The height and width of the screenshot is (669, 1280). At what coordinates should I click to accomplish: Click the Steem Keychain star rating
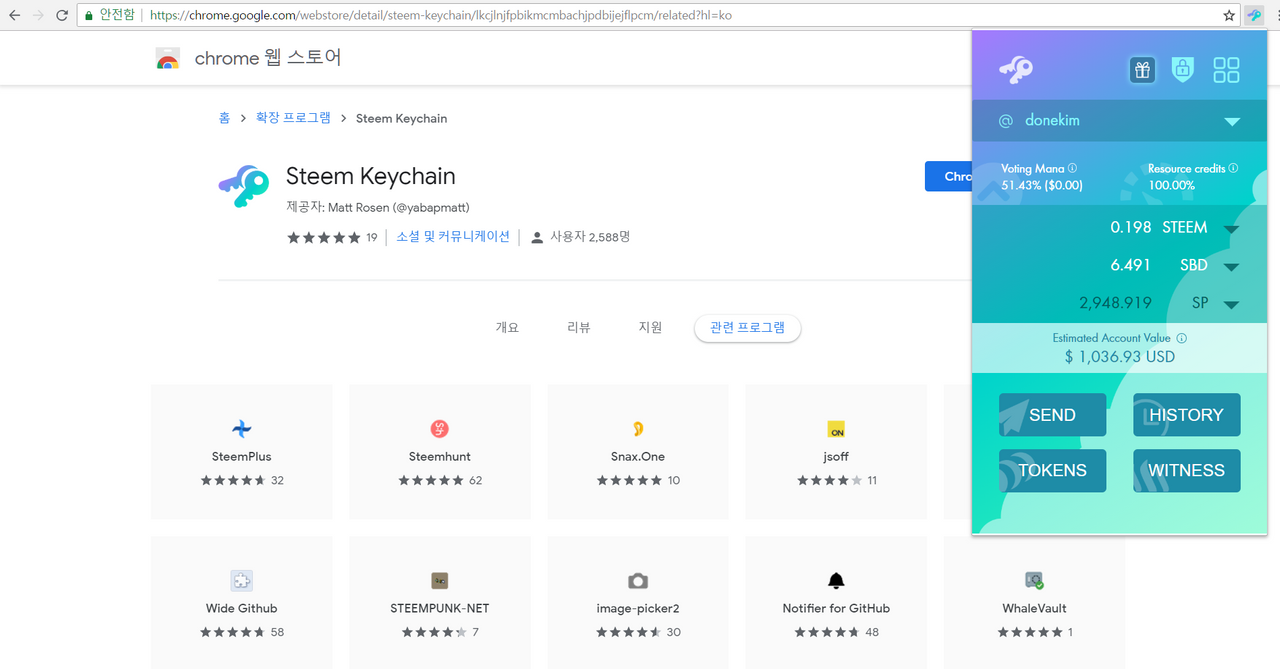pyautogui.click(x=323, y=238)
